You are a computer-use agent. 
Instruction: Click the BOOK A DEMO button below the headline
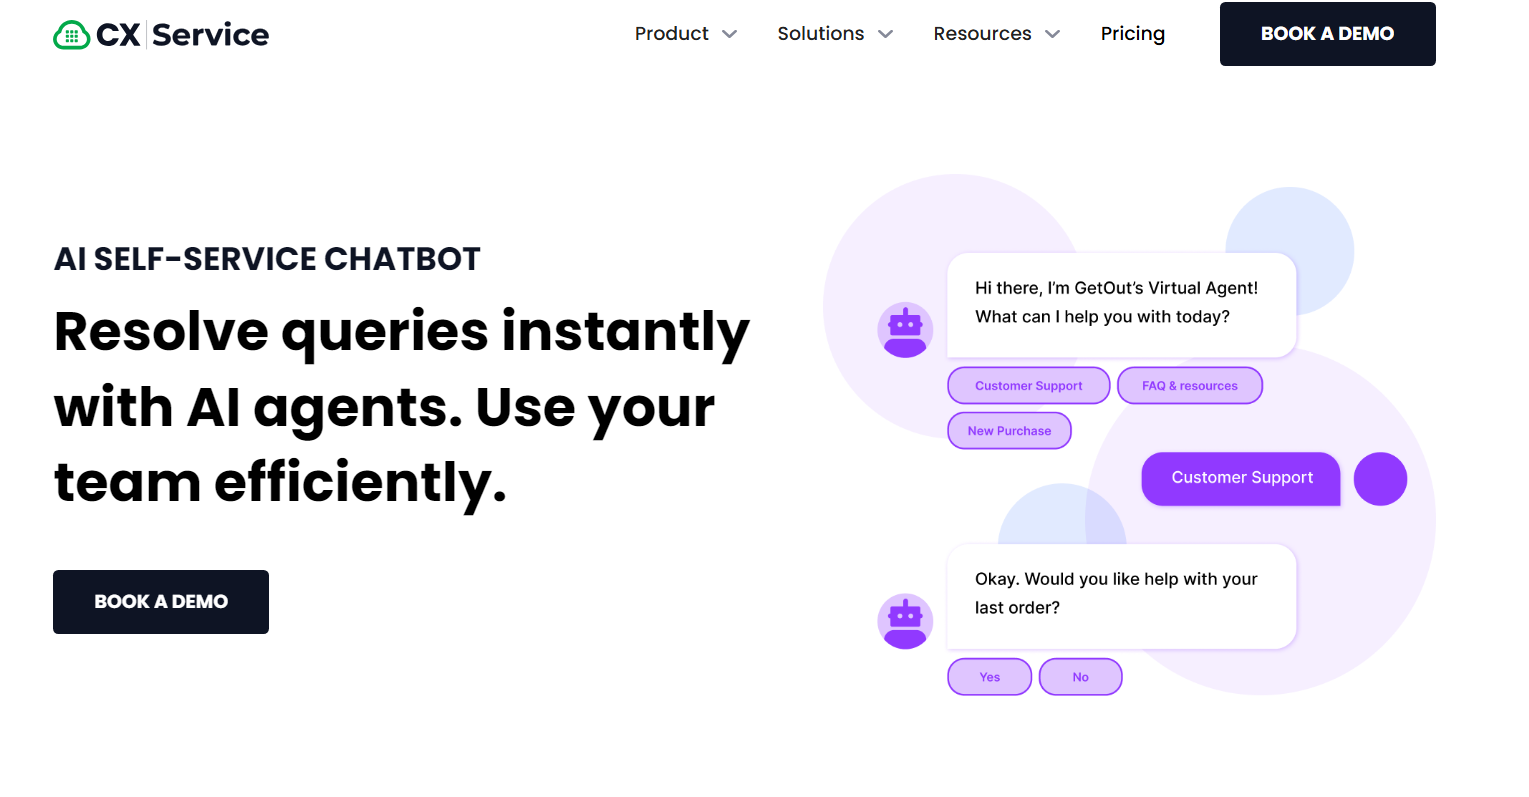[160, 601]
